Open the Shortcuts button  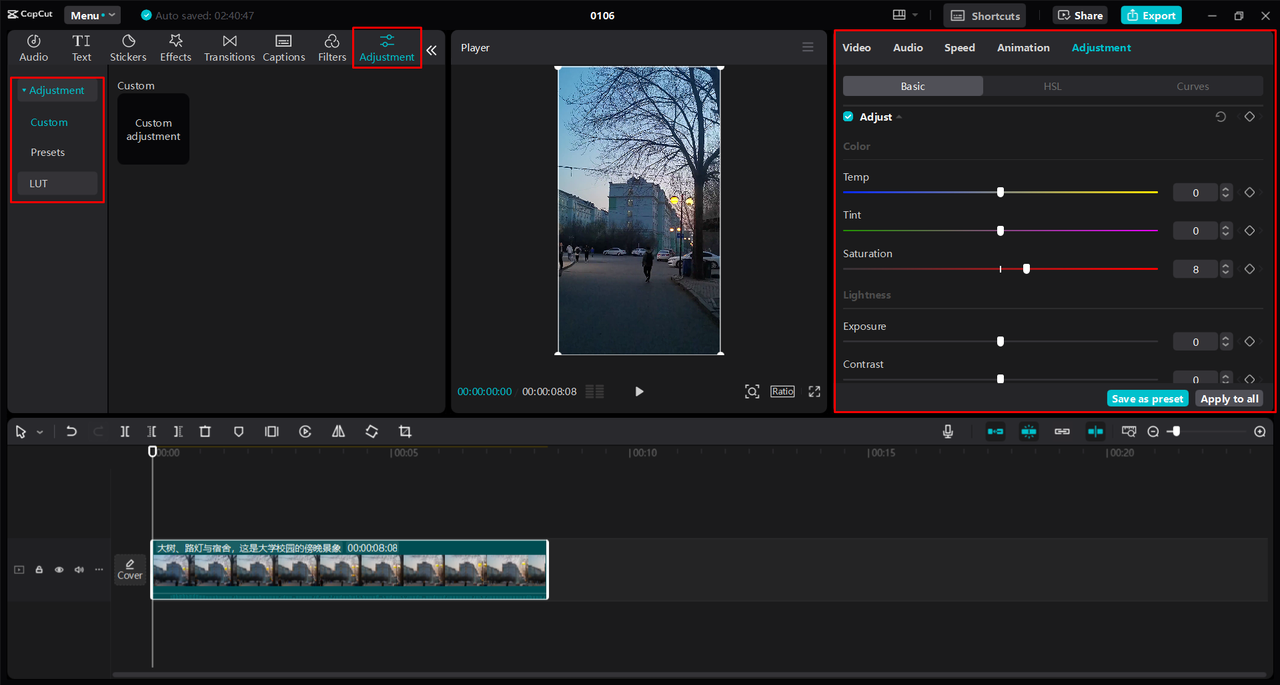tap(985, 15)
